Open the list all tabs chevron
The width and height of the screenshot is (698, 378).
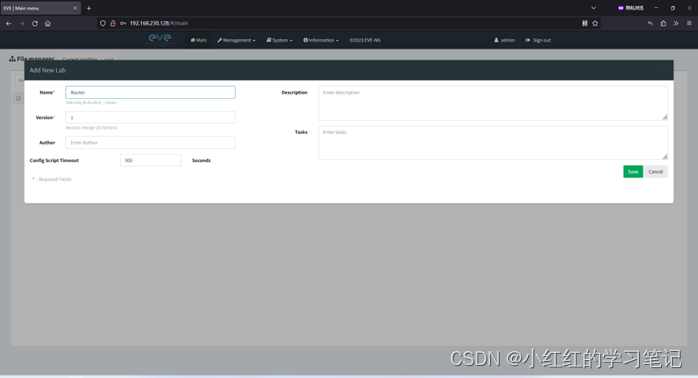tap(593, 8)
